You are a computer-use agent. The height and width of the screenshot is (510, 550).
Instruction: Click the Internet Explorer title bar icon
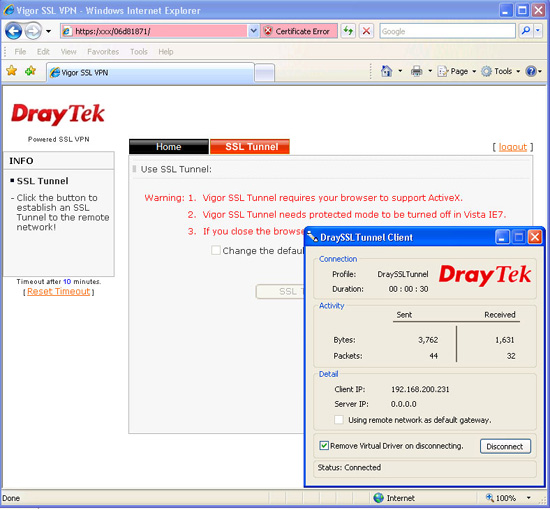click(8, 10)
